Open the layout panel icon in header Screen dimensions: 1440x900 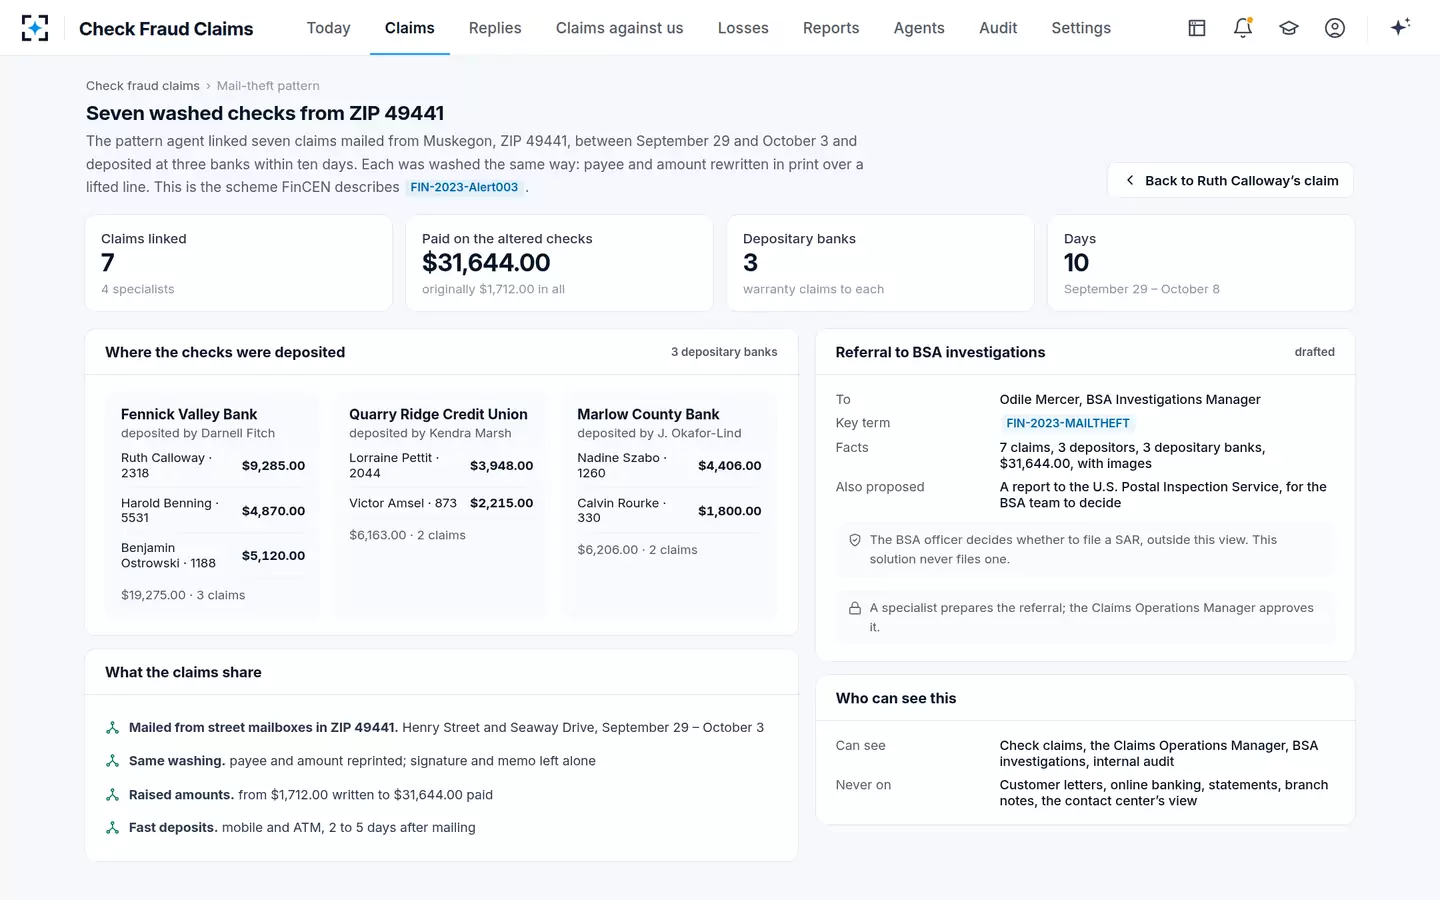point(1197,28)
